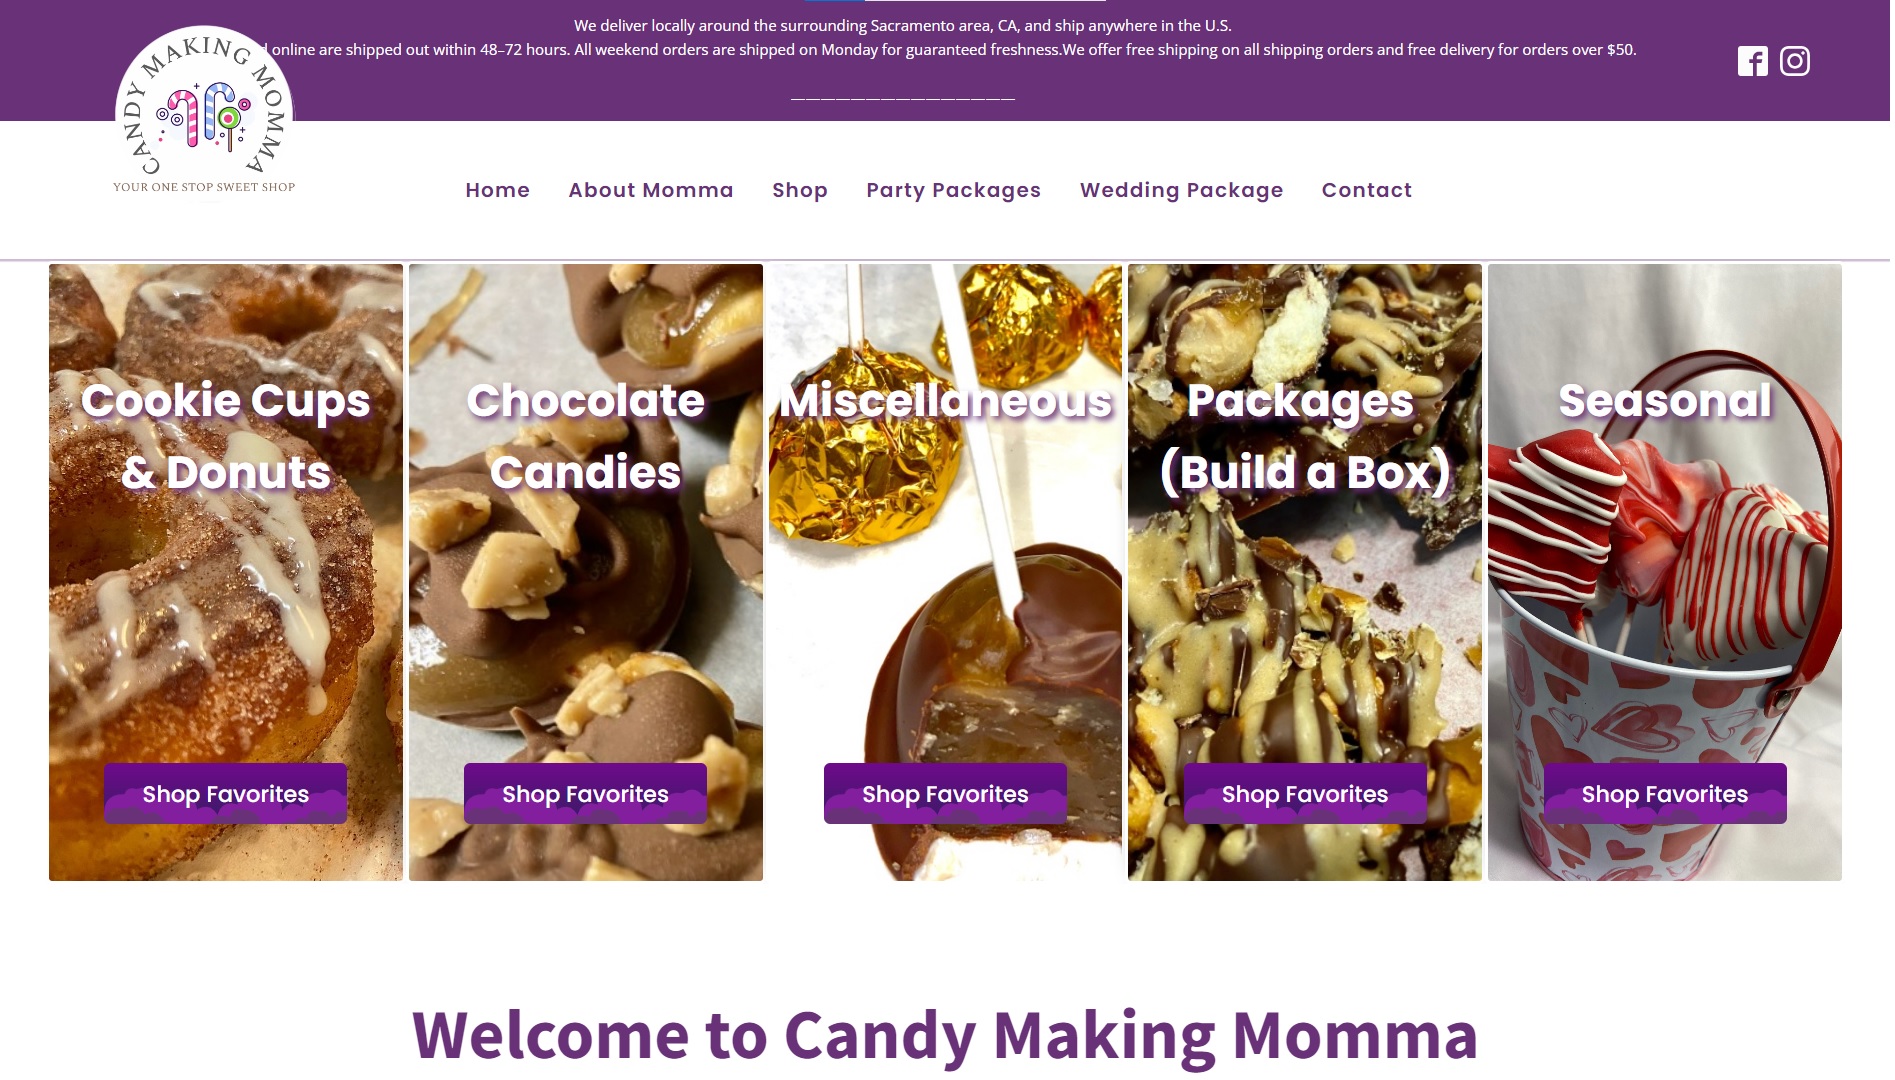Click the Welcome to Candy Making Momma heading
The width and height of the screenshot is (1895, 1080).
[945, 1035]
